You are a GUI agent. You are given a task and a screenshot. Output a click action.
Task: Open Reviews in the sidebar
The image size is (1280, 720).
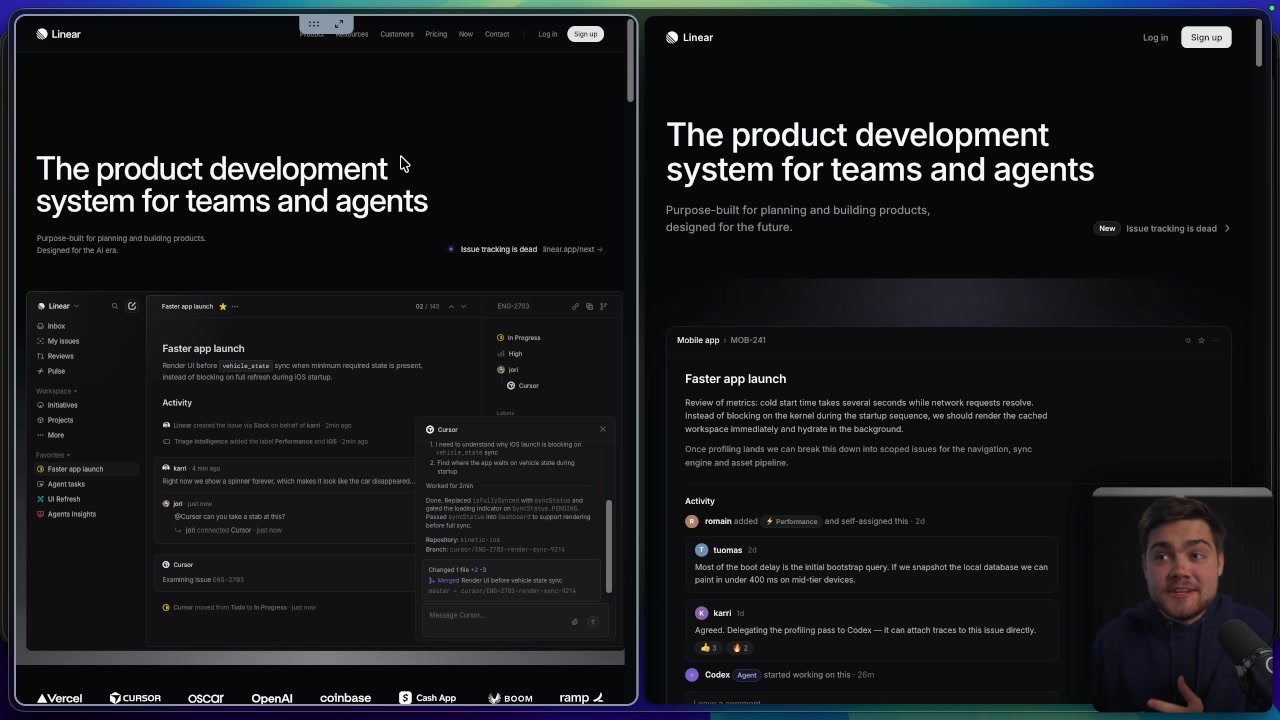point(55,356)
